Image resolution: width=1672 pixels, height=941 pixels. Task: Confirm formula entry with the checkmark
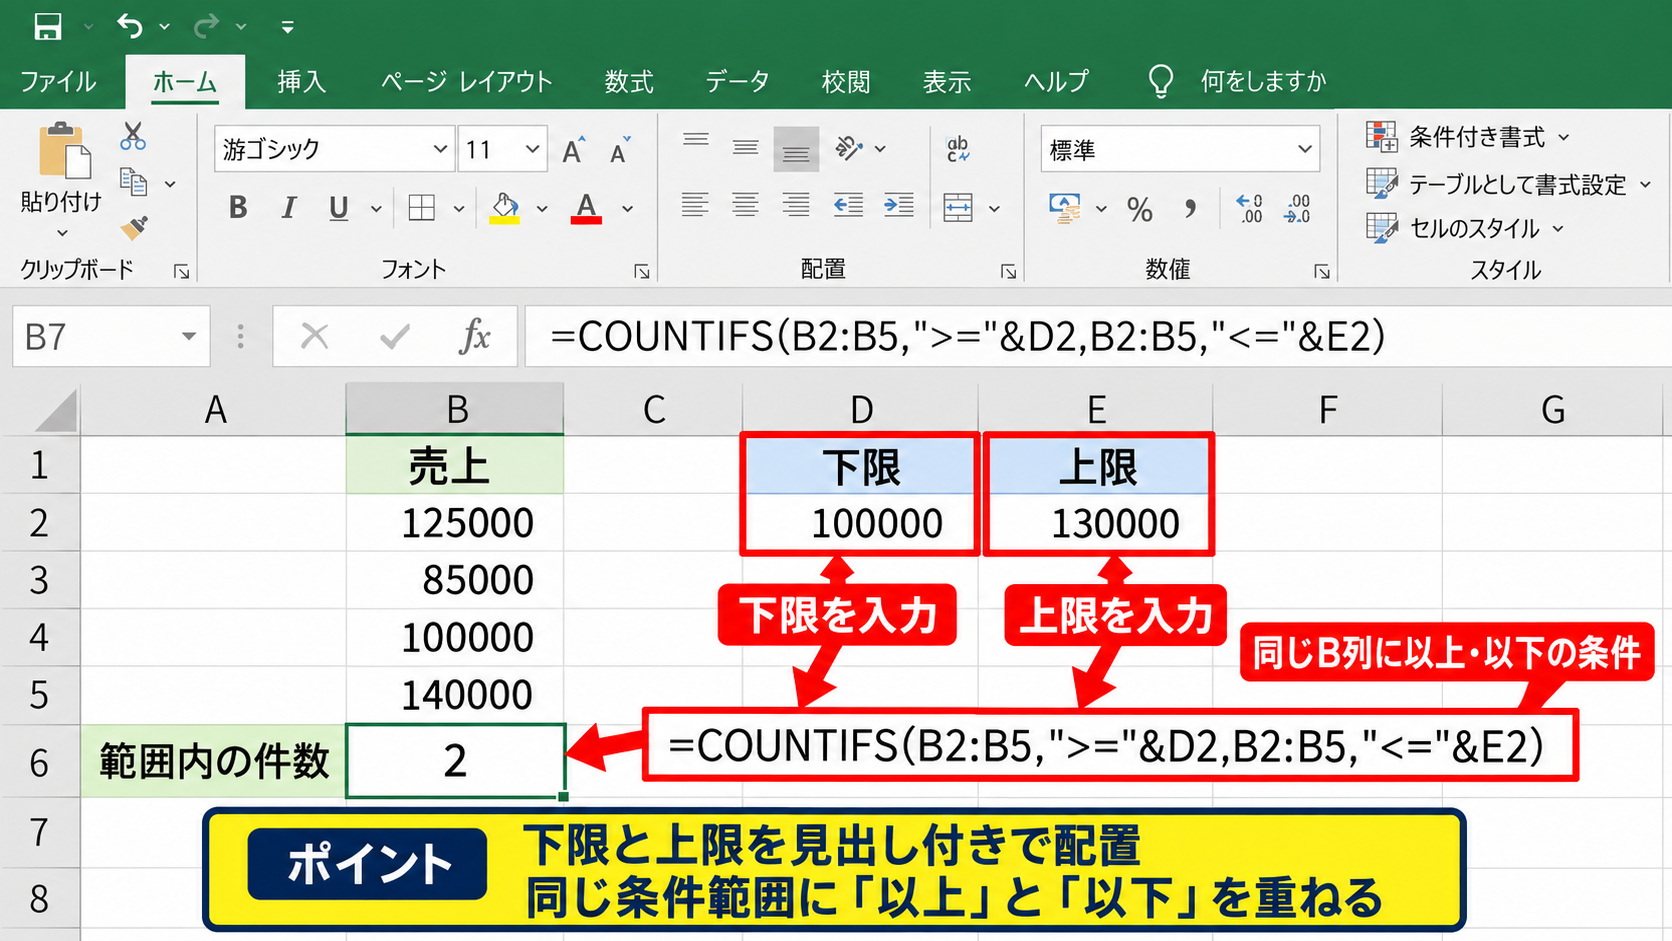(x=395, y=336)
